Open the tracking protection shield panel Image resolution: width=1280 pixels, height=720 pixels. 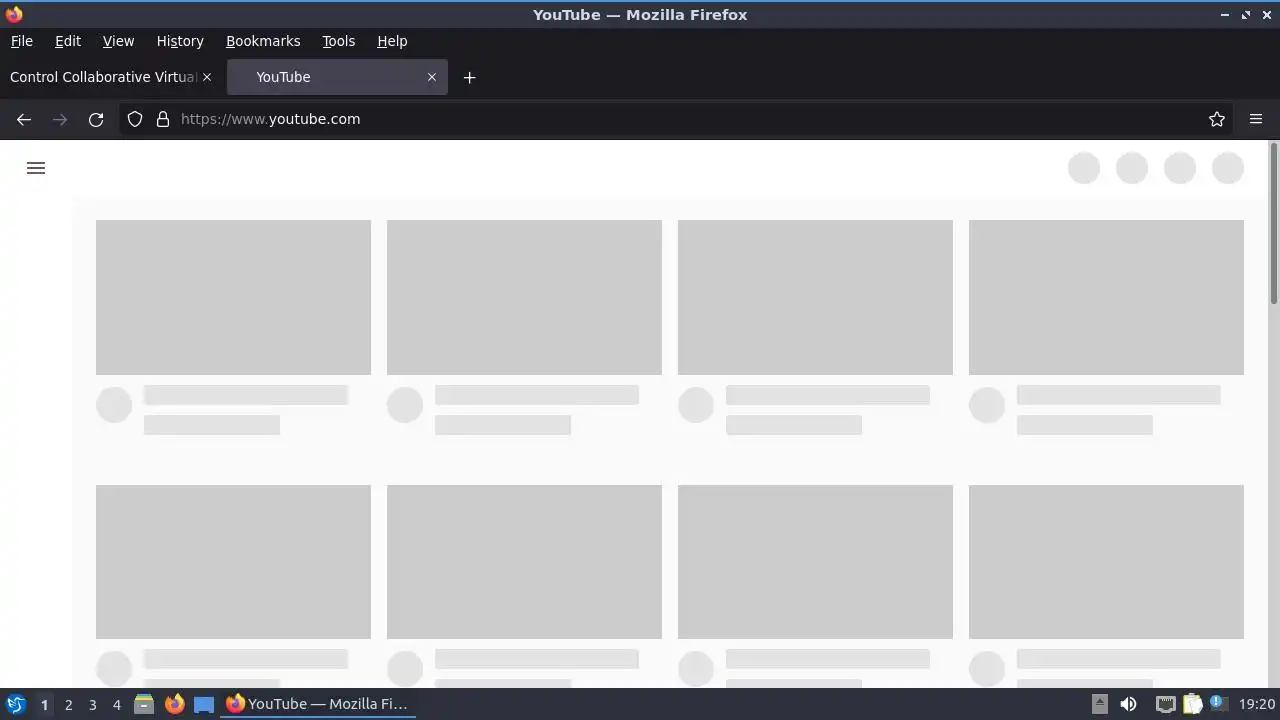[135, 119]
